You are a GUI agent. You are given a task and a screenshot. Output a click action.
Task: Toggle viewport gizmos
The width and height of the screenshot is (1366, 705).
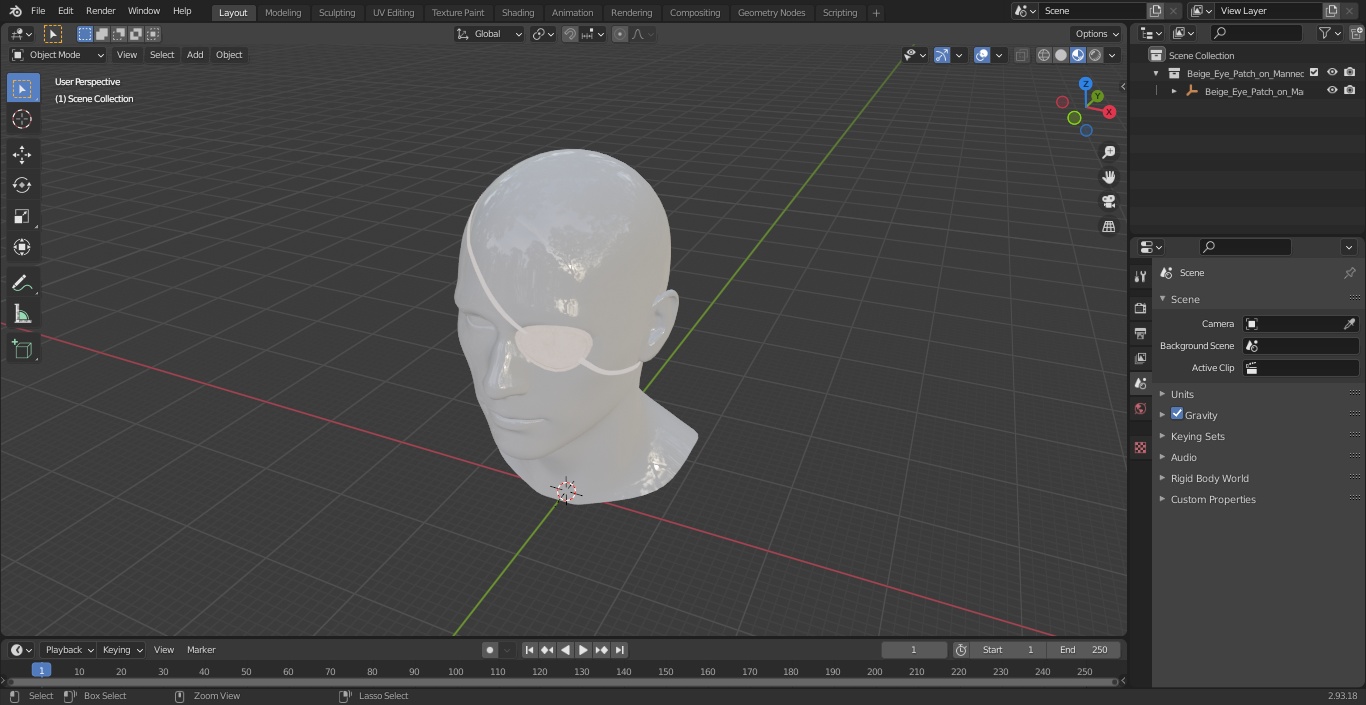pos(942,55)
